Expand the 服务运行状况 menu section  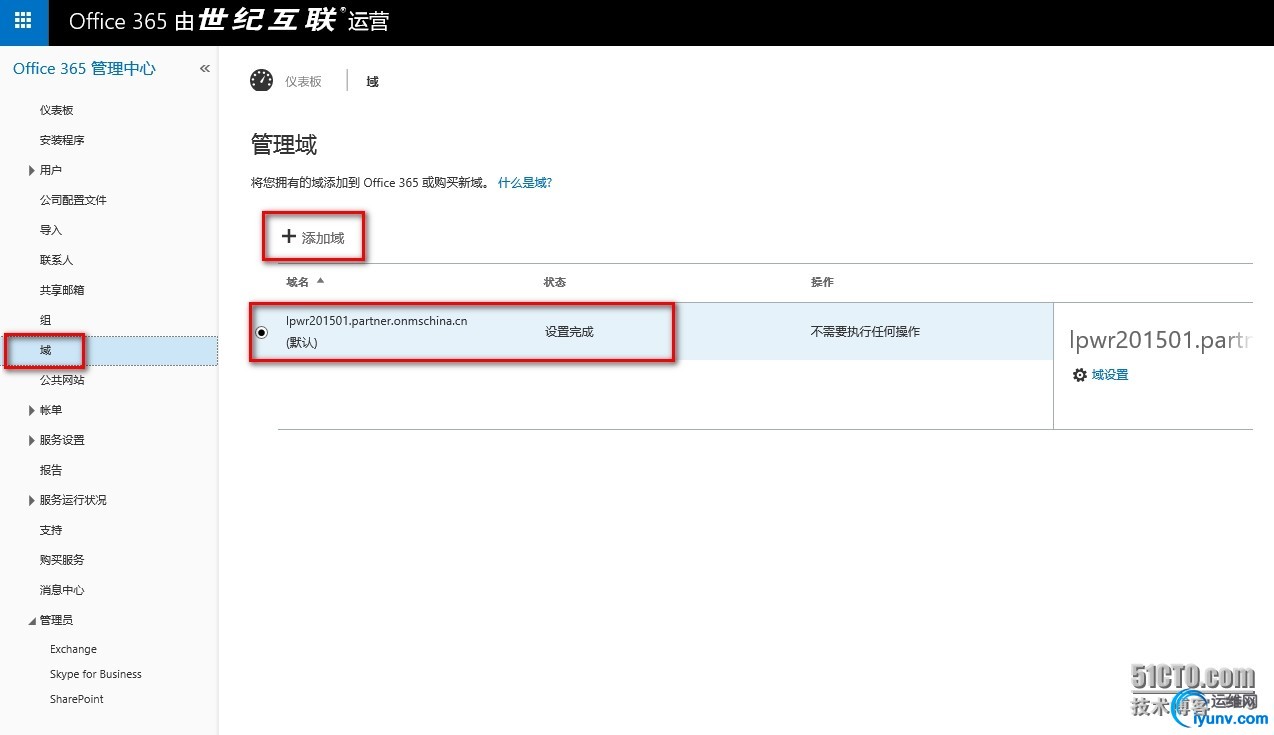[x=32, y=501]
